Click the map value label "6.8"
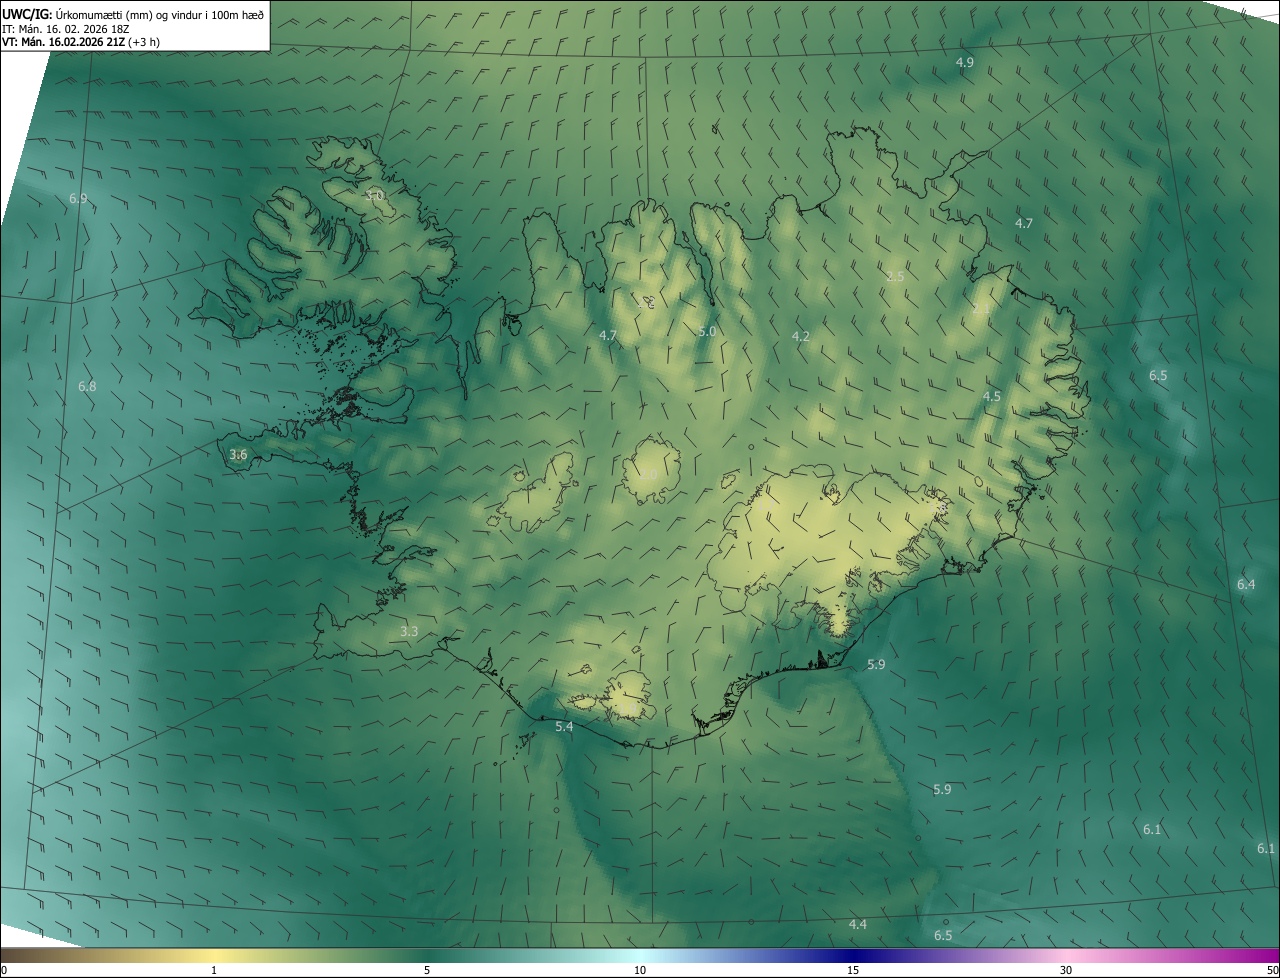1280x978 pixels. [x=87, y=386]
